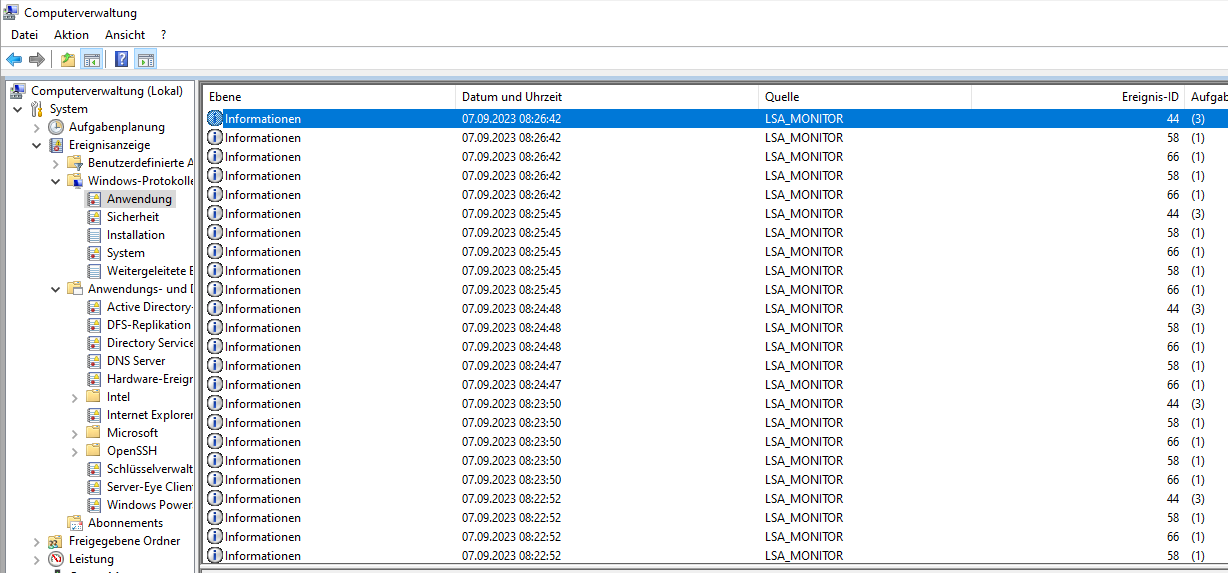
Task: Expand the Microsoft logs folder
Action: pos(75,433)
